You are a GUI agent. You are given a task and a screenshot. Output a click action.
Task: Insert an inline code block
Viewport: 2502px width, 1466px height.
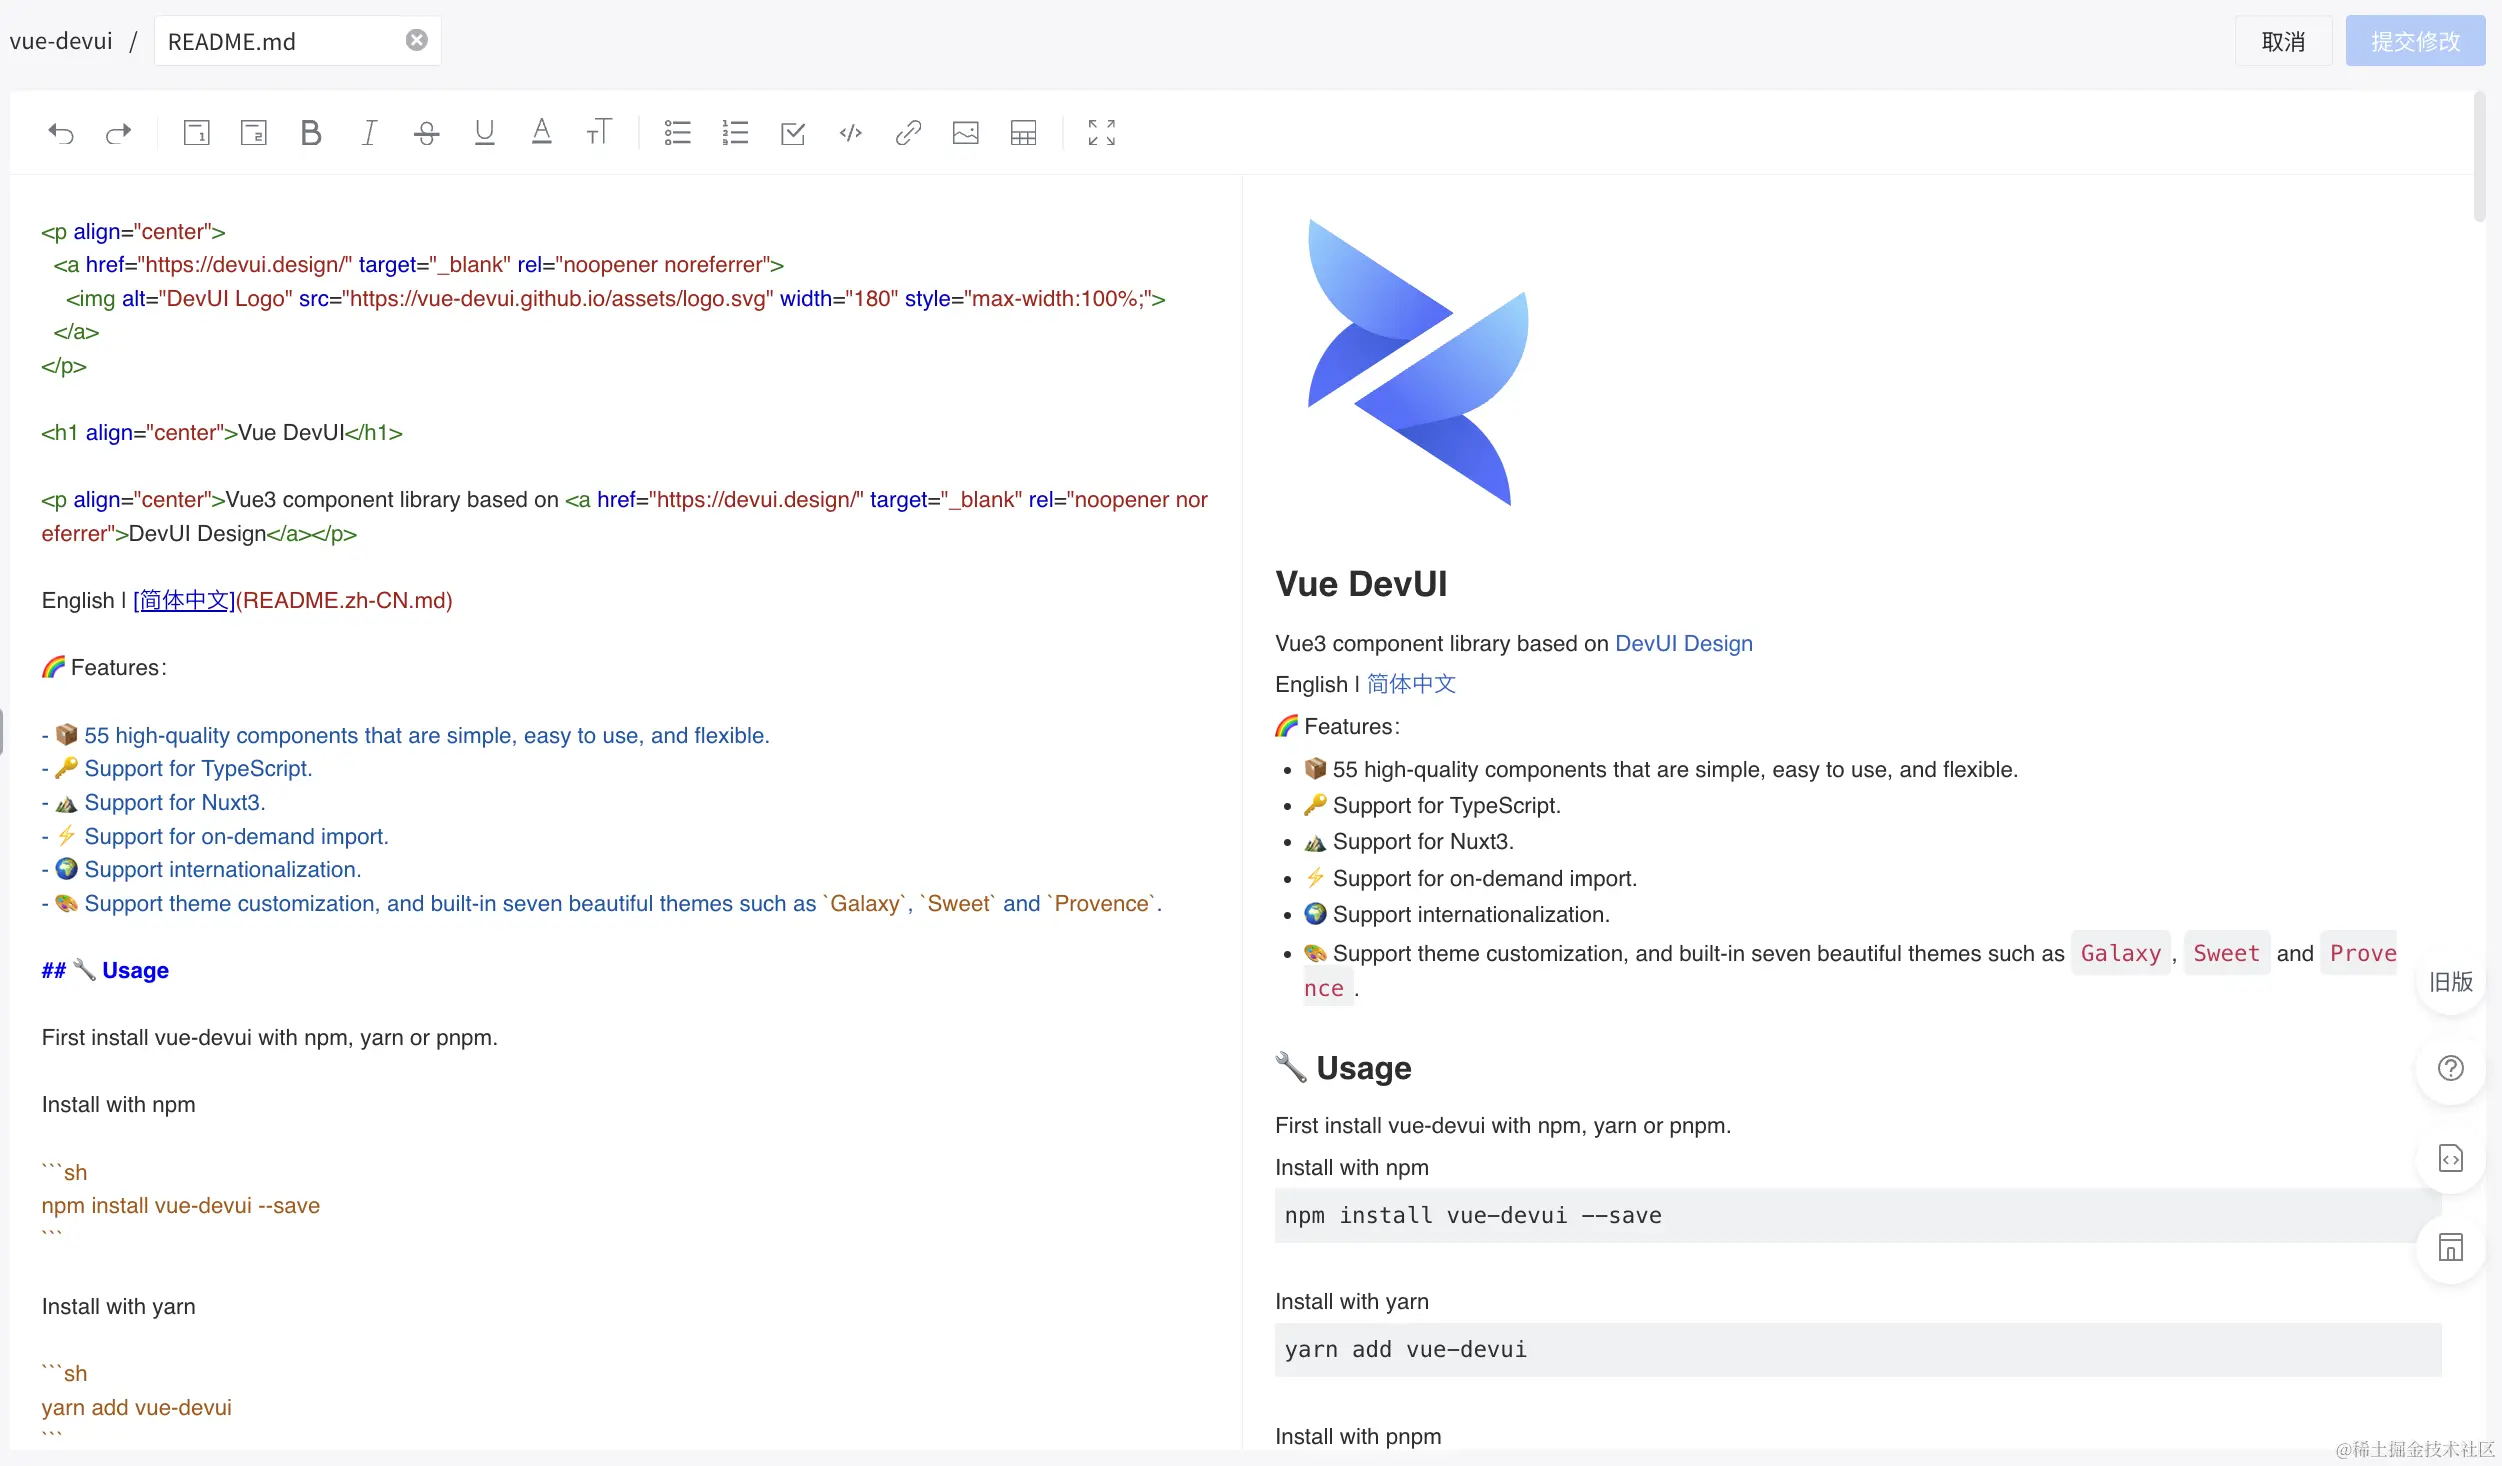click(851, 133)
